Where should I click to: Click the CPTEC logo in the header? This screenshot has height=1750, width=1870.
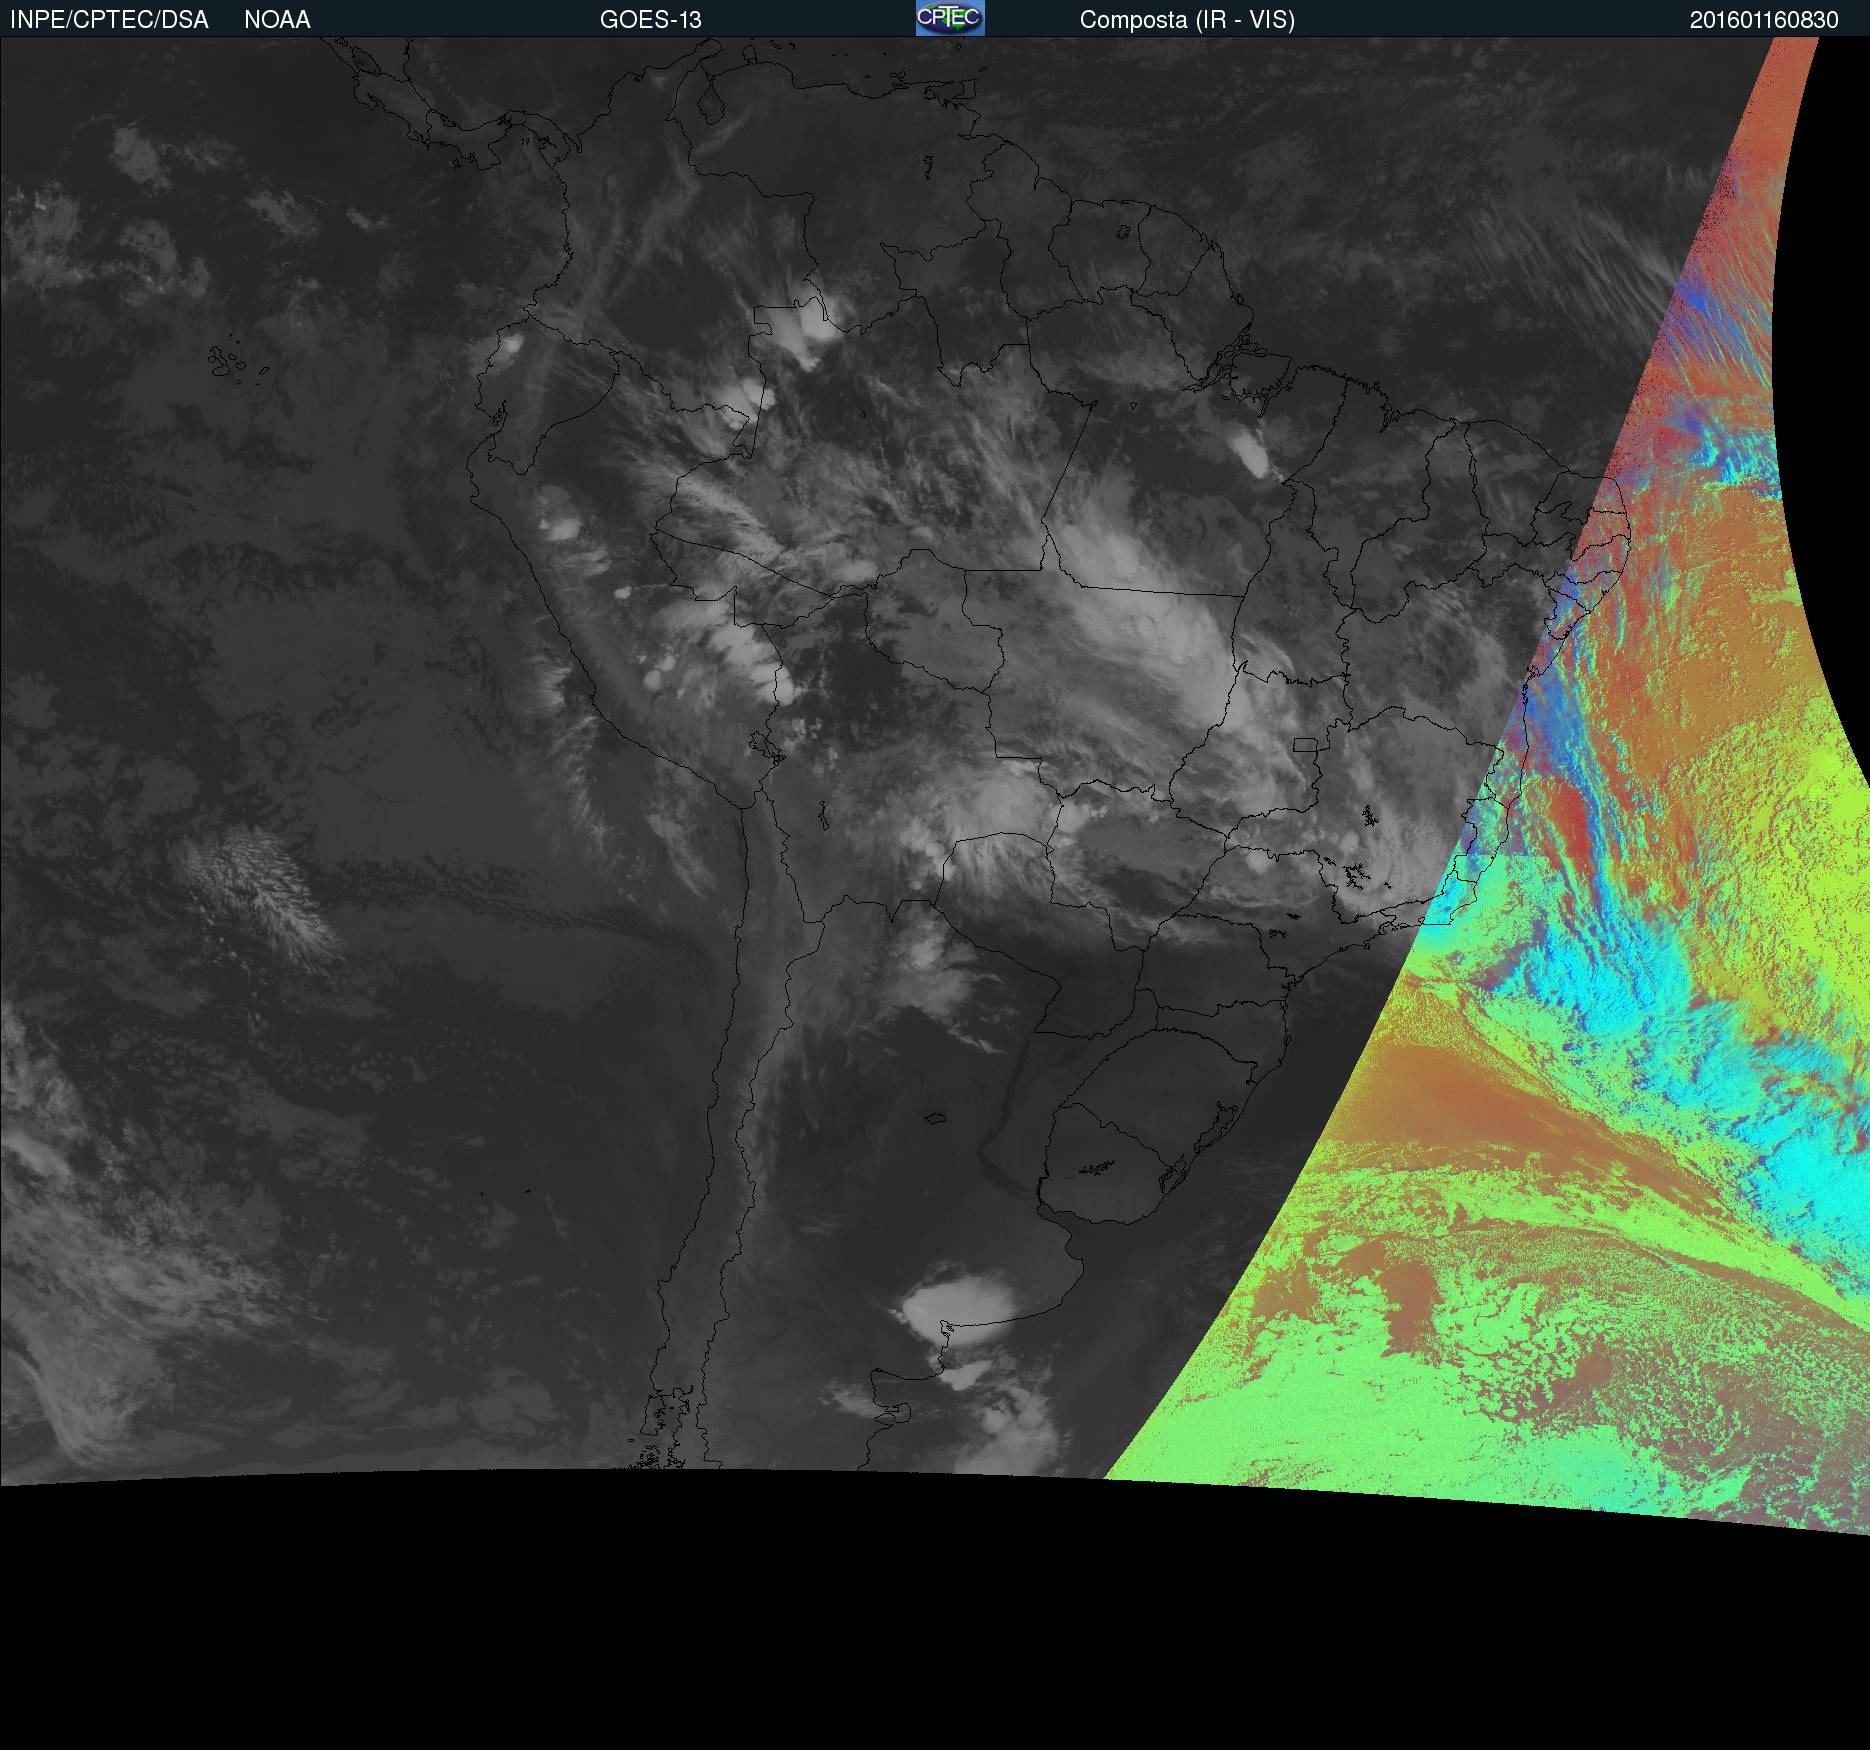949,18
